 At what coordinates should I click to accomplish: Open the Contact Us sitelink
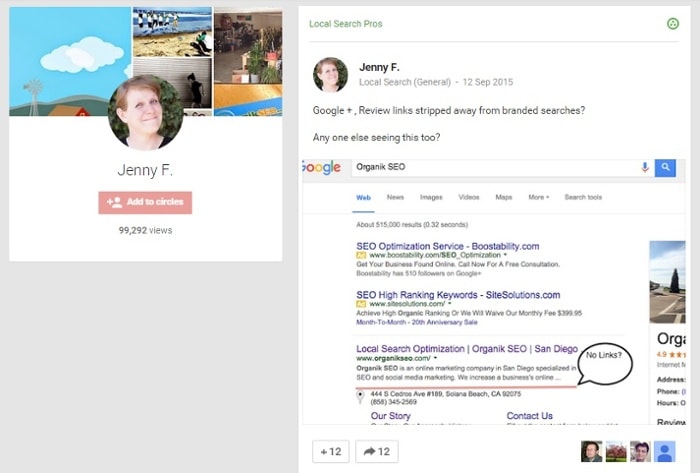529,416
